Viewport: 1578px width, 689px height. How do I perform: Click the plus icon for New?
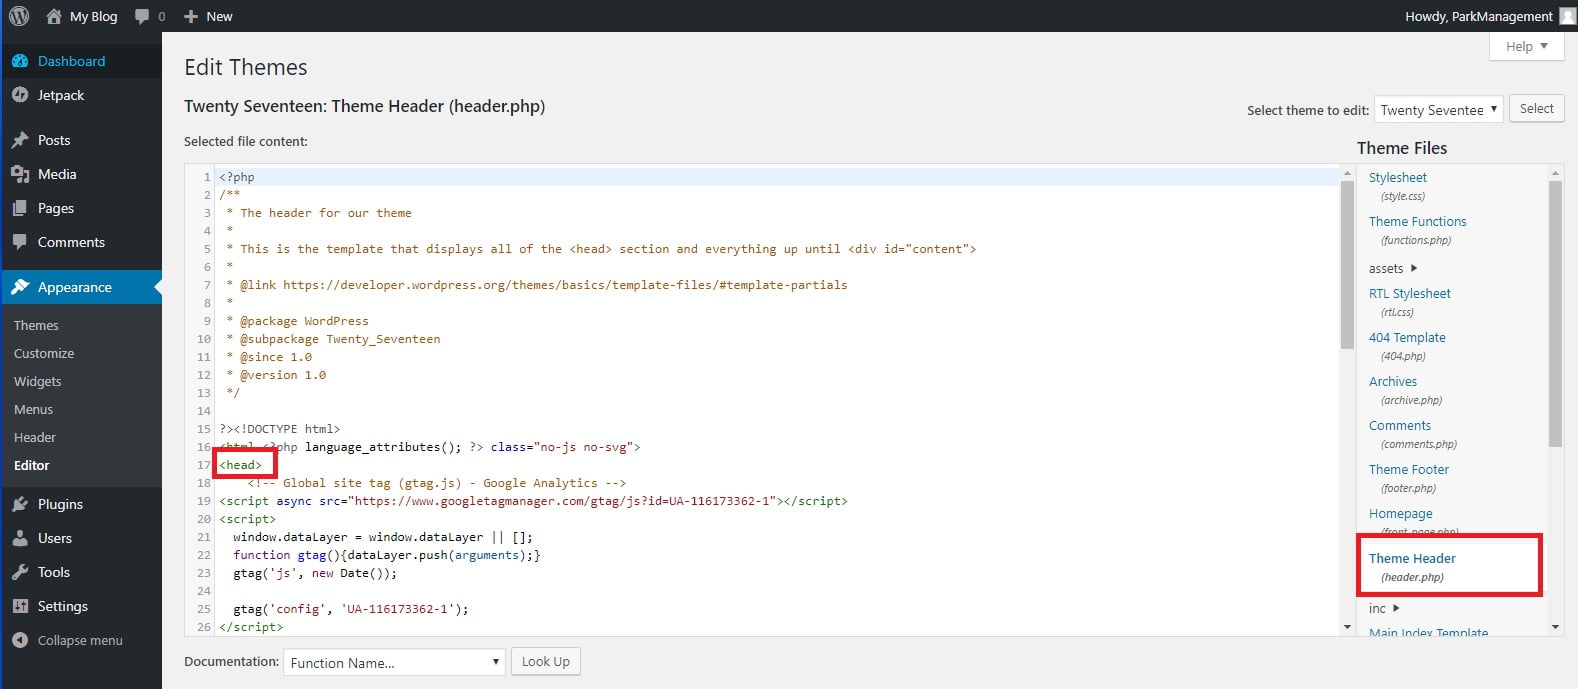(191, 16)
